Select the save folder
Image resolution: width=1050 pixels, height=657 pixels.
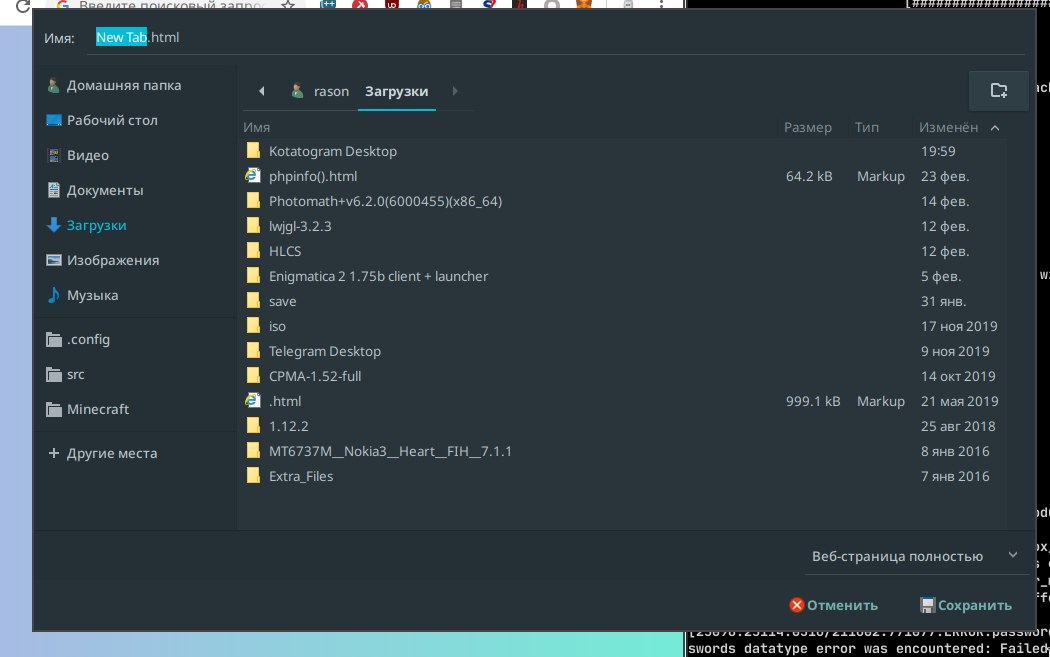coord(623,301)
